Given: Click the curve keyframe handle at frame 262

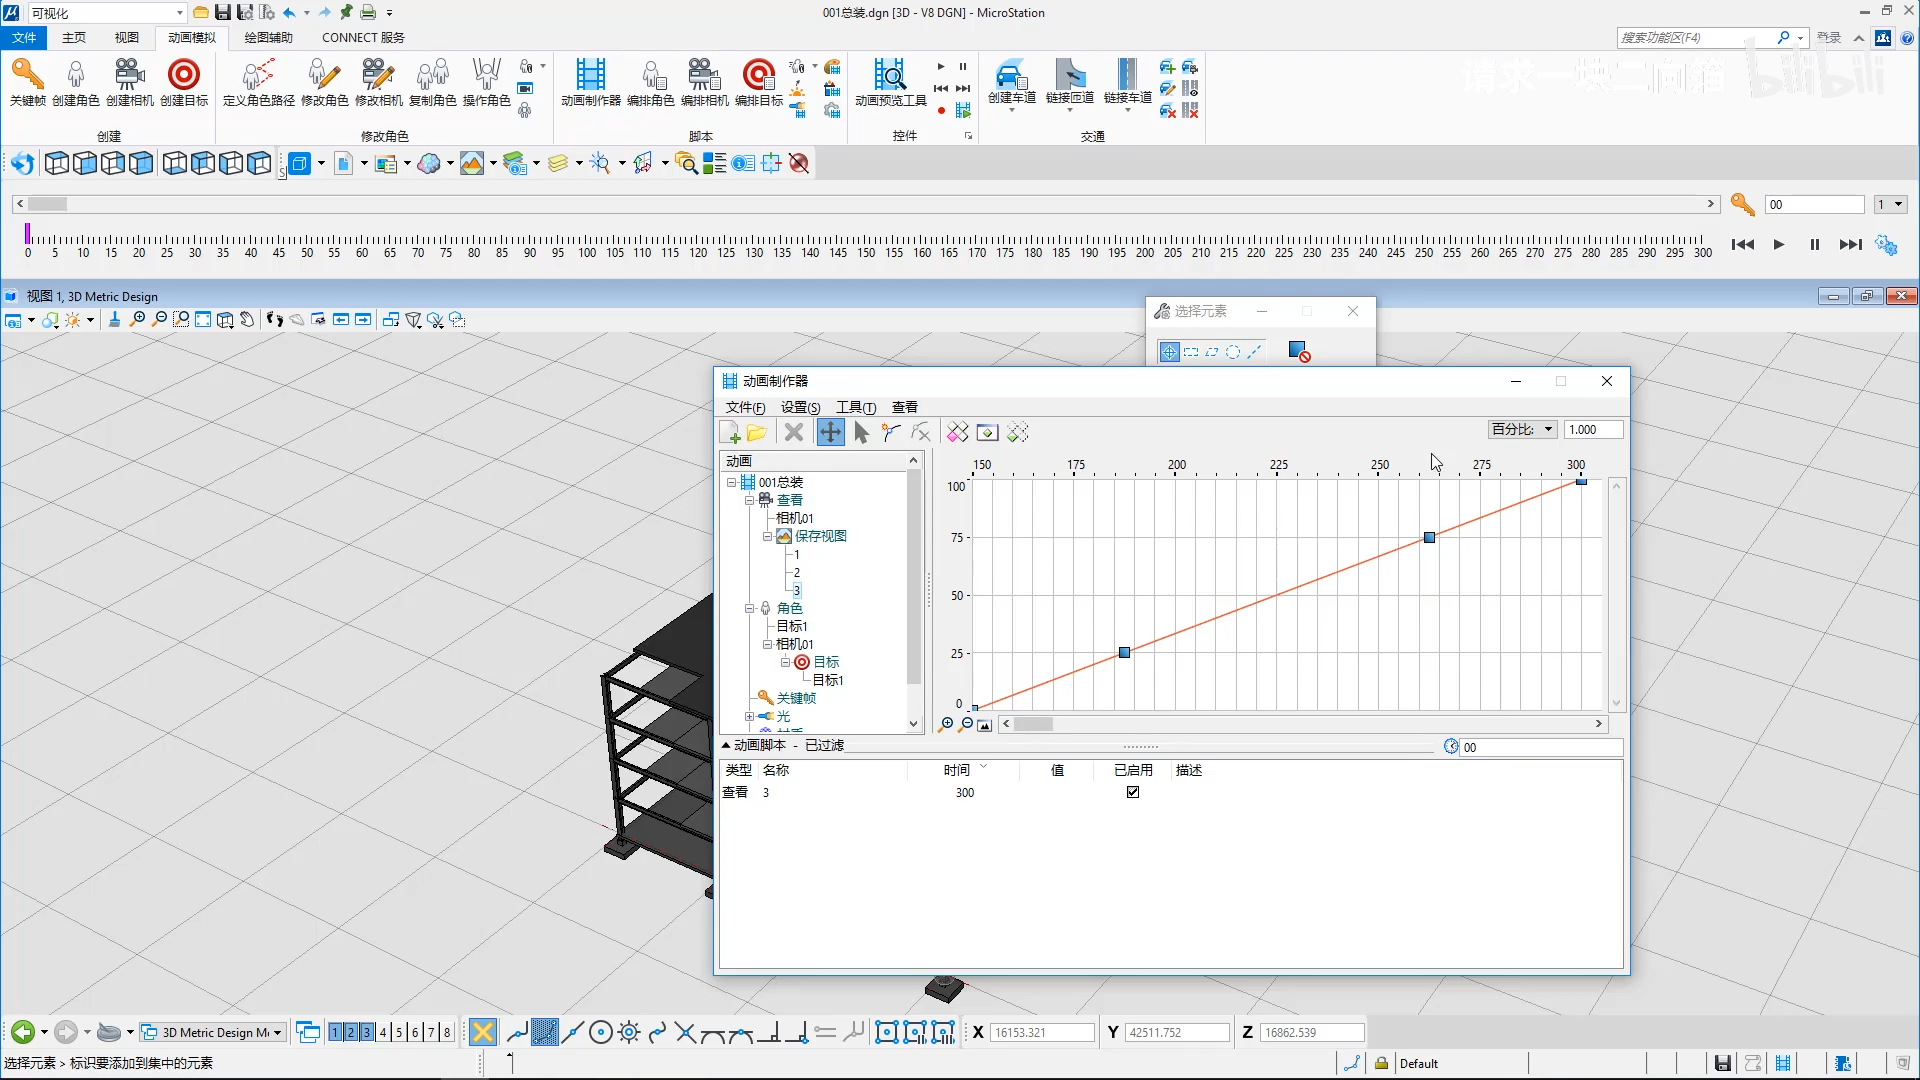Looking at the screenshot, I should (1429, 538).
